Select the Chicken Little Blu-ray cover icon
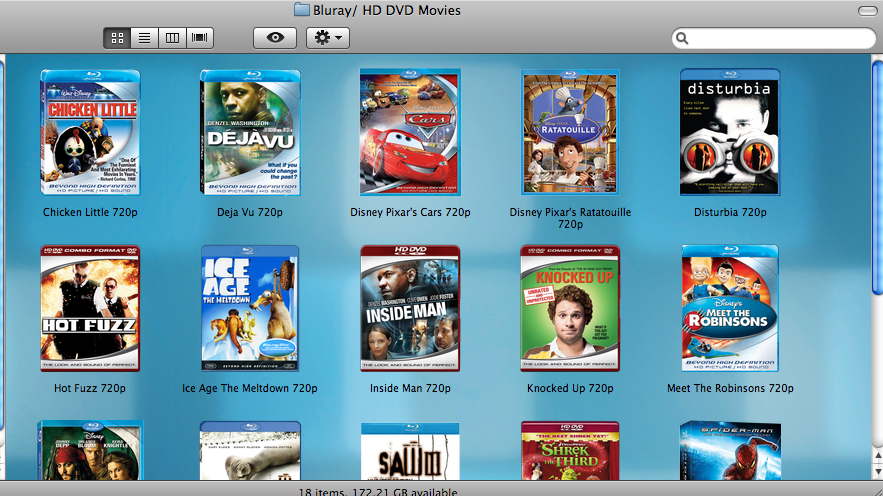 pyautogui.click(x=90, y=132)
